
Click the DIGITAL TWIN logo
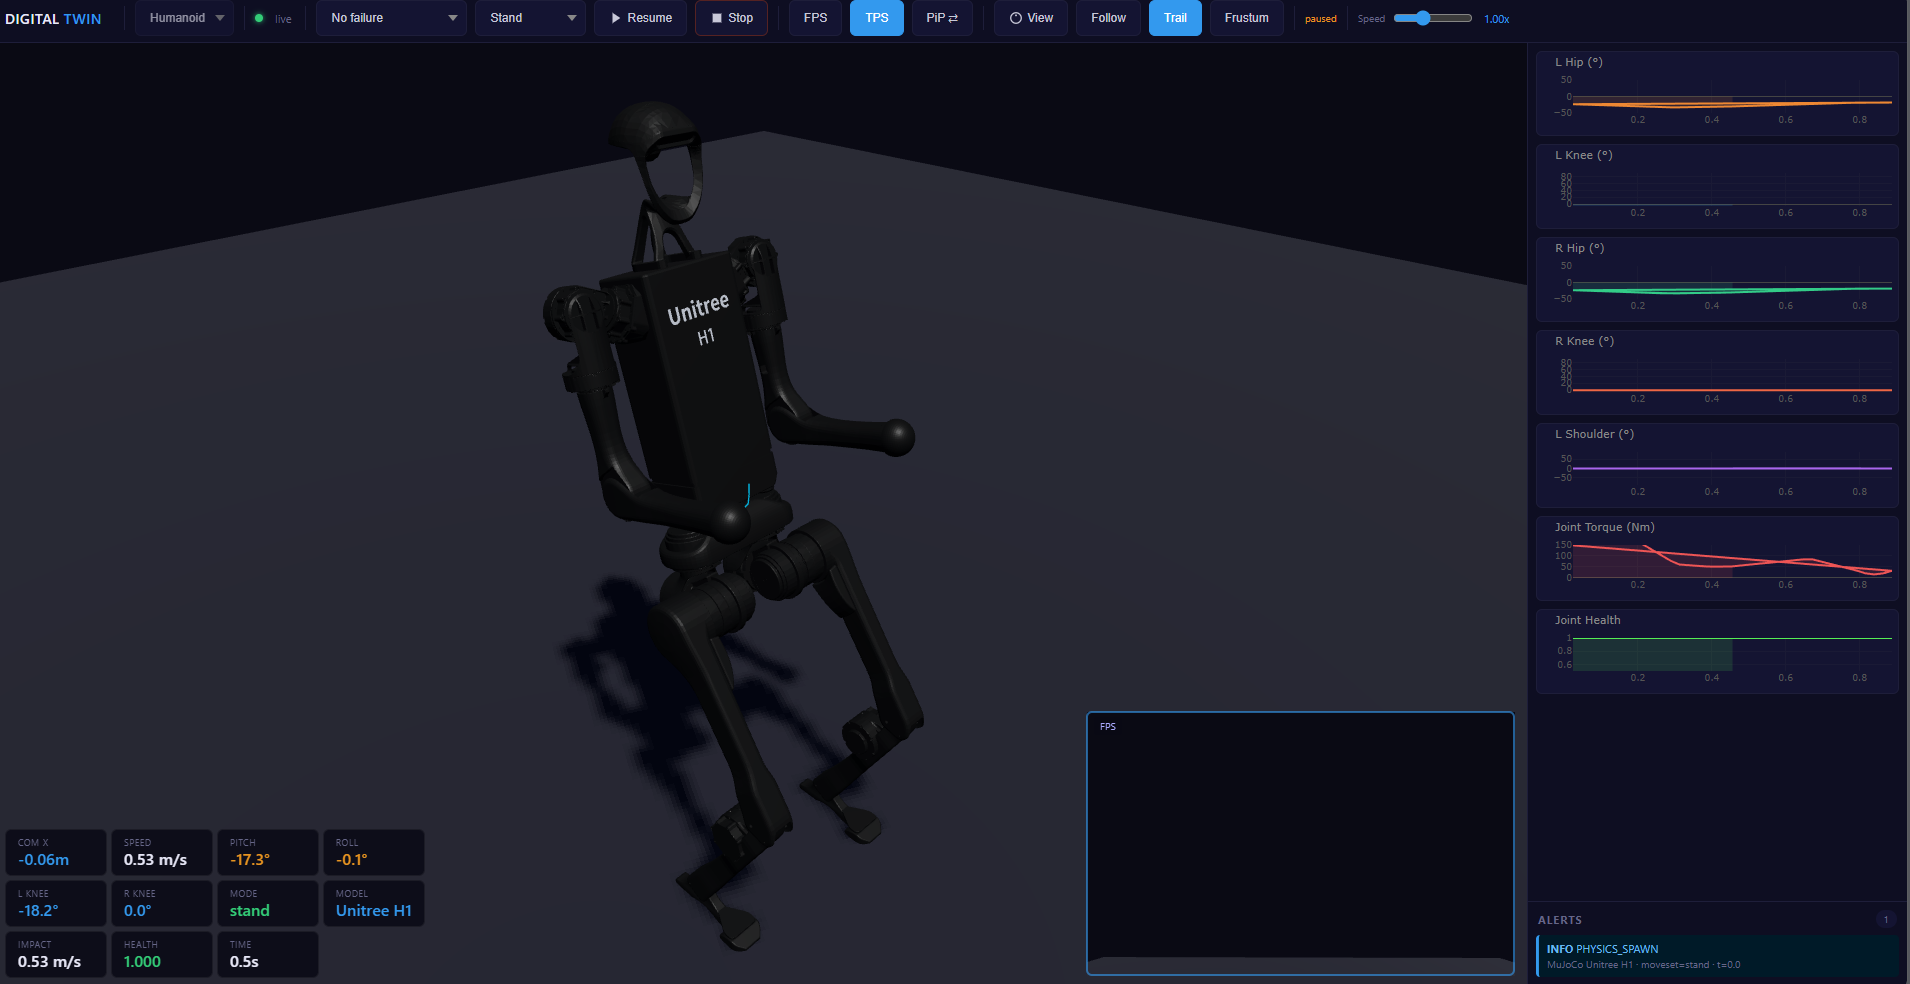point(53,19)
